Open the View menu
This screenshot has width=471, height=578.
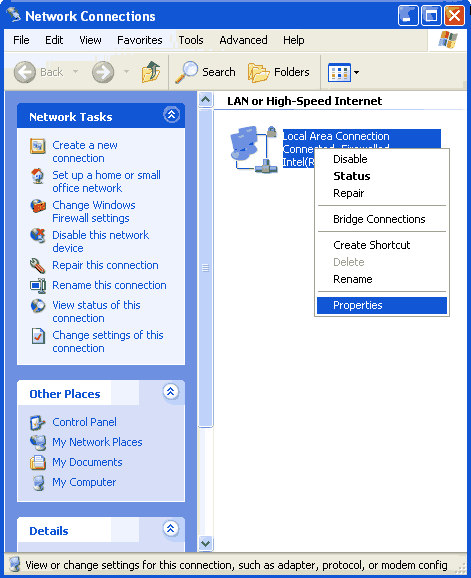point(90,40)
